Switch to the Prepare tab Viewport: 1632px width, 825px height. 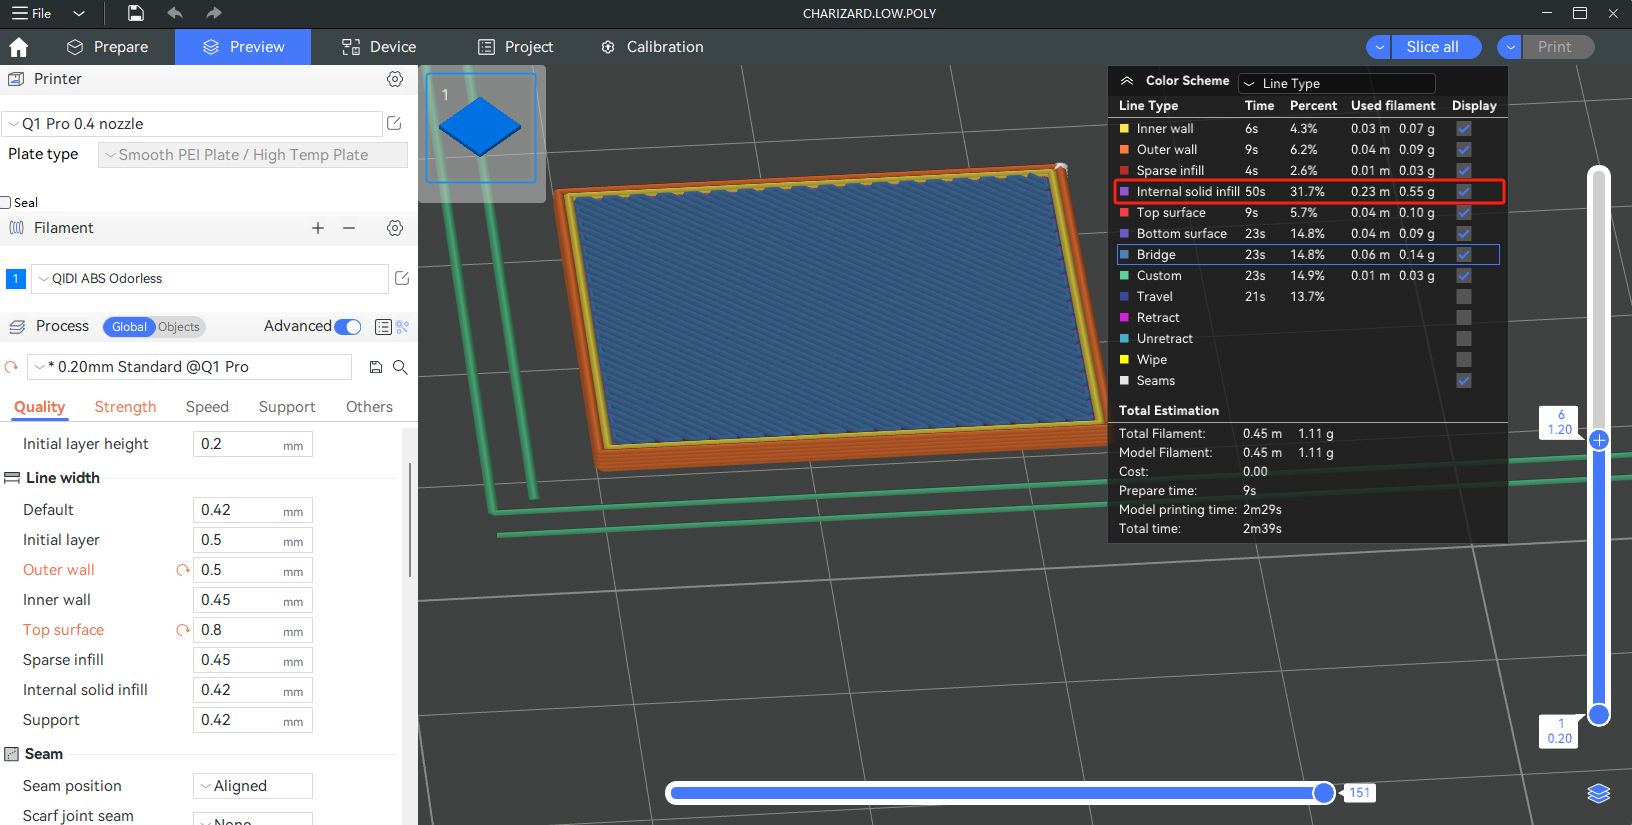pyautogui.click(x=107, y=47)
